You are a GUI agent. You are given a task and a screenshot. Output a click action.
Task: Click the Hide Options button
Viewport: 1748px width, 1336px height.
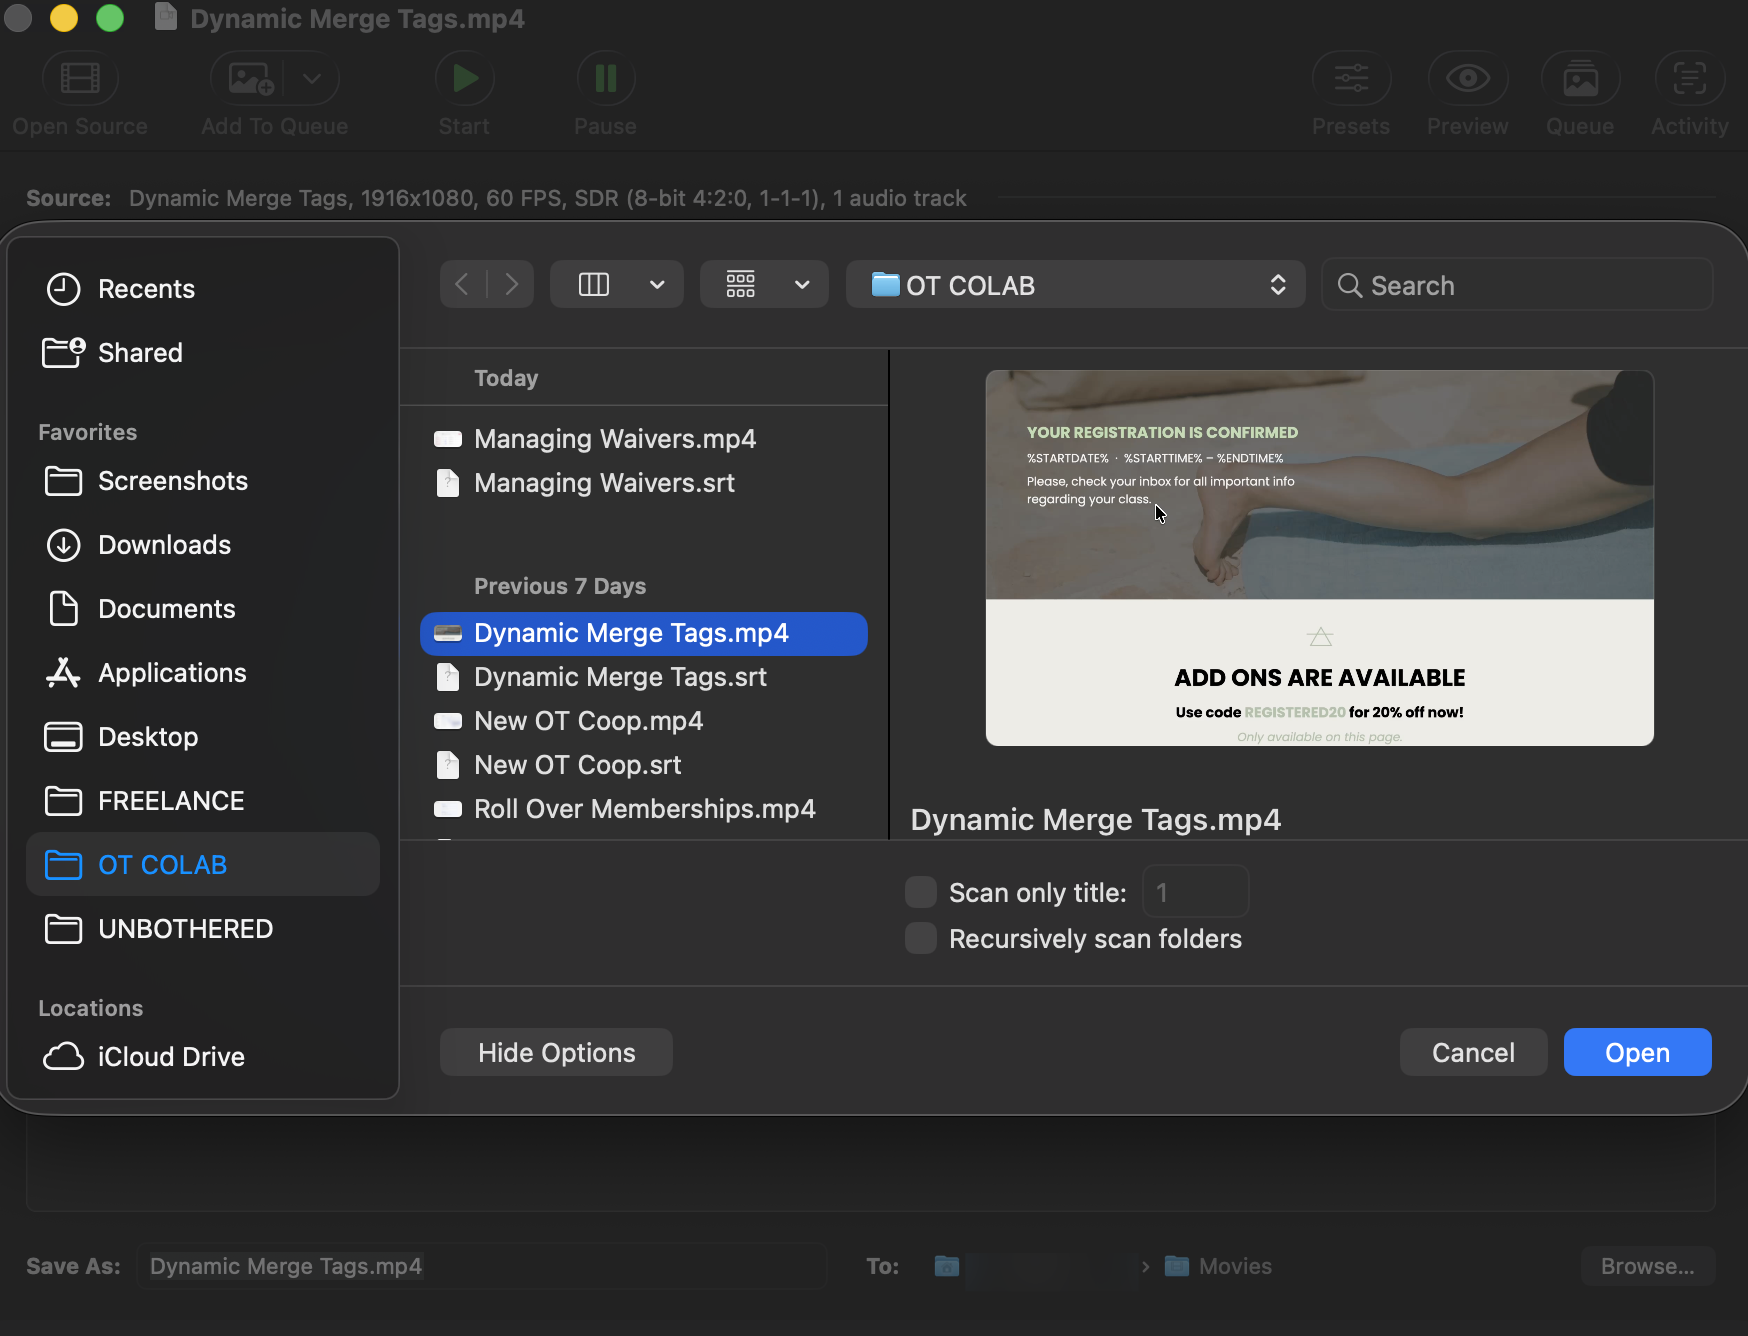pos(556,1052)
